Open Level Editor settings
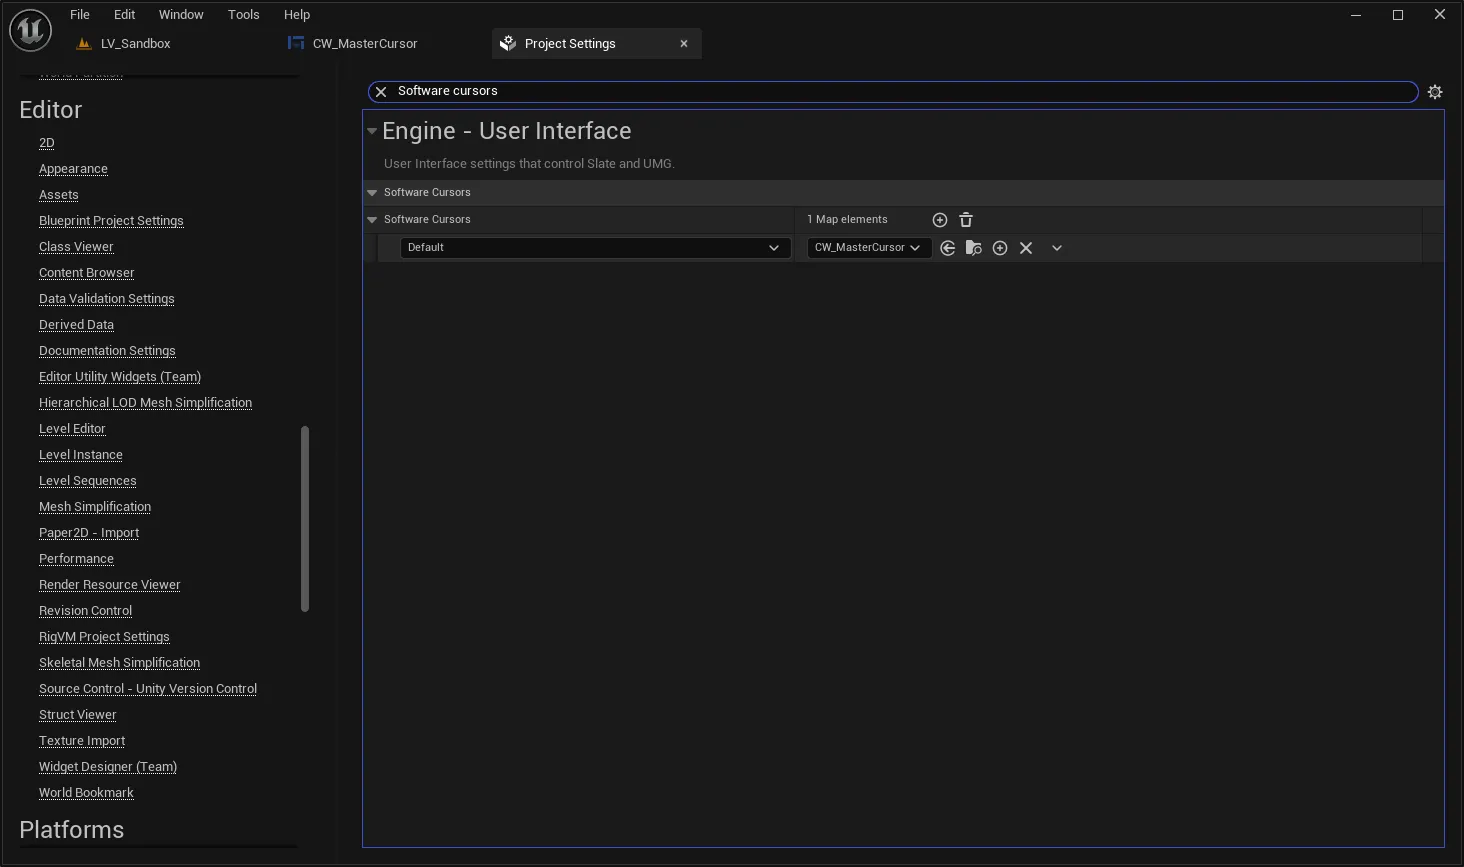 (x=72, y=429)
